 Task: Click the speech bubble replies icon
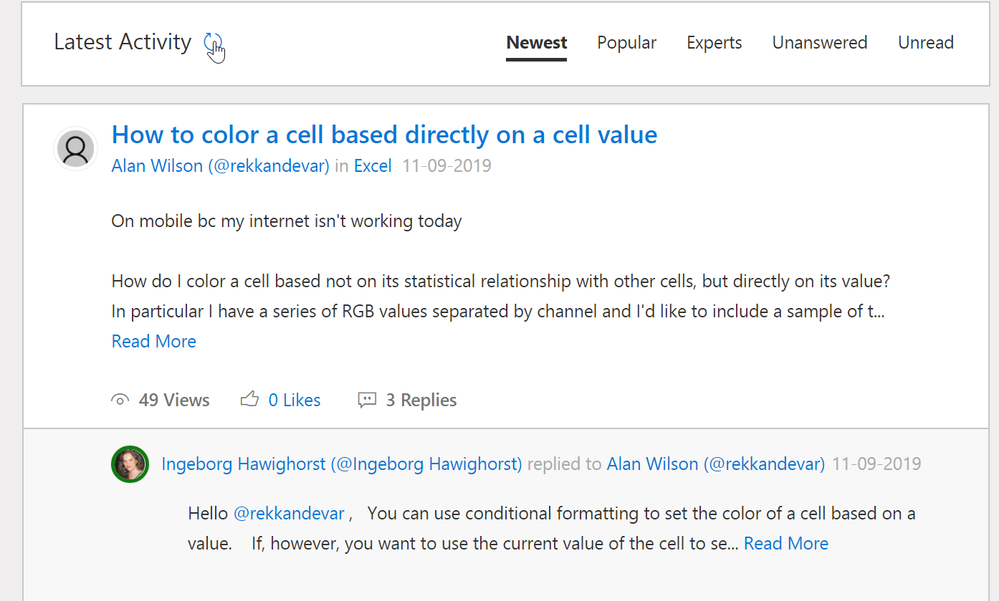[367, 400]
